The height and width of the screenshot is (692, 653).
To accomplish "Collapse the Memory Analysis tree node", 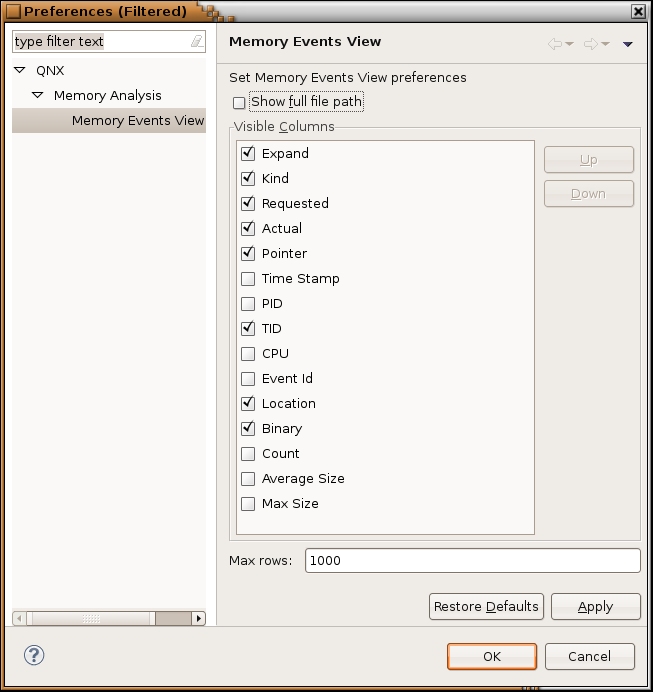I will click(38, 96).
